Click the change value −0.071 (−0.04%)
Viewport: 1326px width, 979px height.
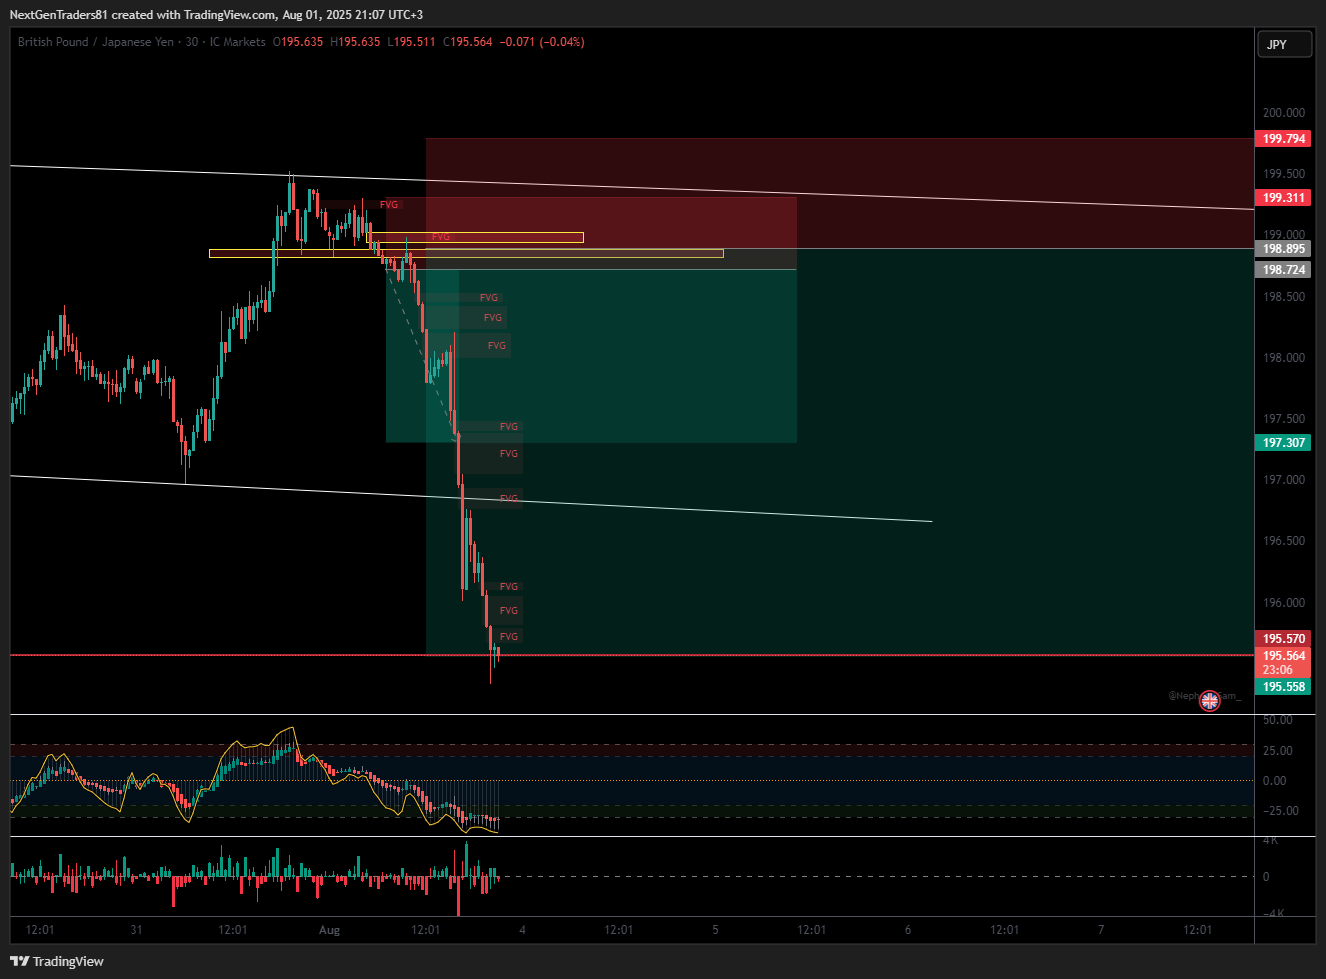[542, 42]
